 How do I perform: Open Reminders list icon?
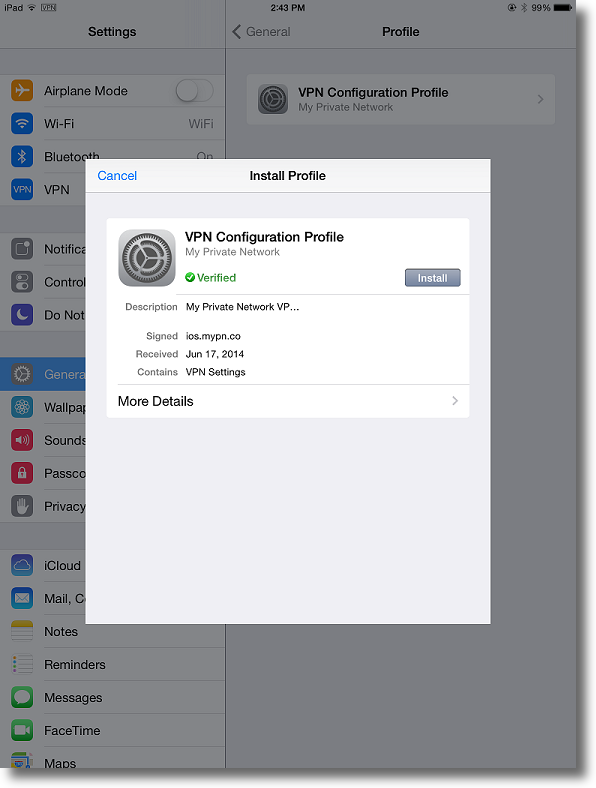pos(22,664)
